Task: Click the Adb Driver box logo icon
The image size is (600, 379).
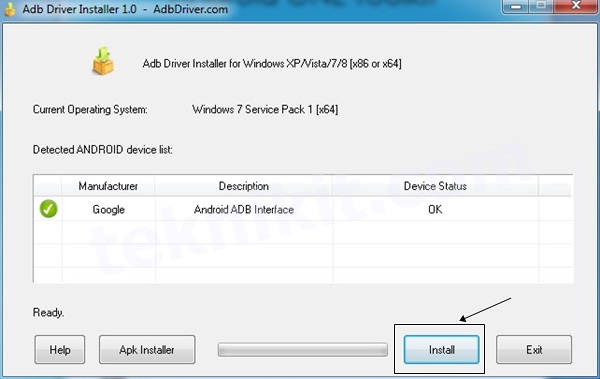Action: point(103,61)
